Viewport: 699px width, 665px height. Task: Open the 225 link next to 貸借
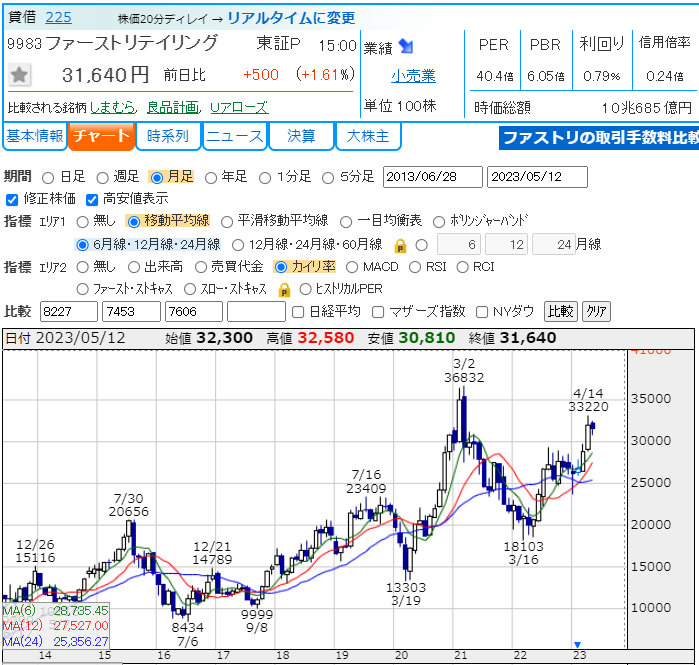pyautogui.click(x=58, y=18)
